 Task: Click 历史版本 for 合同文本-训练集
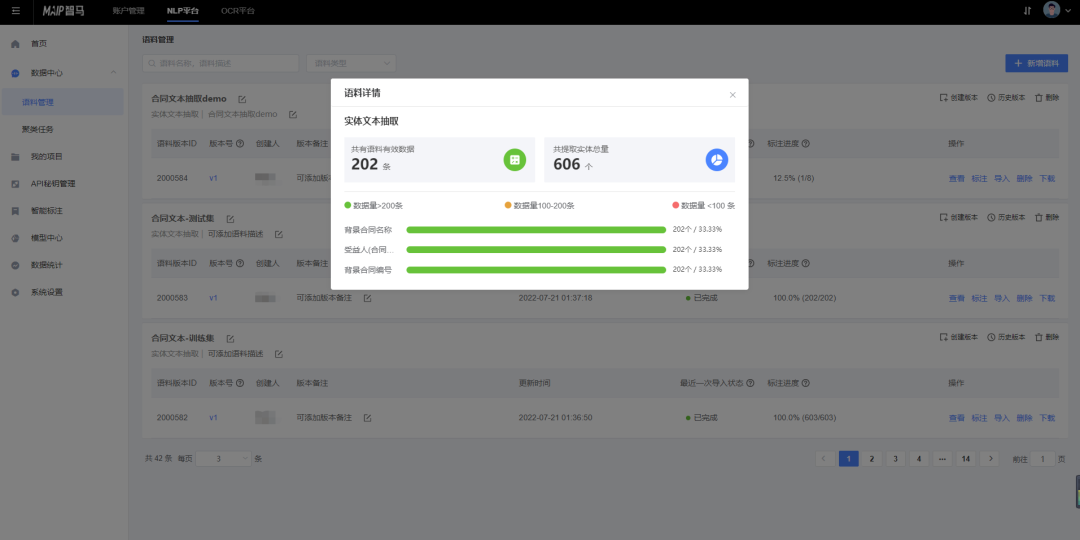1006,338
